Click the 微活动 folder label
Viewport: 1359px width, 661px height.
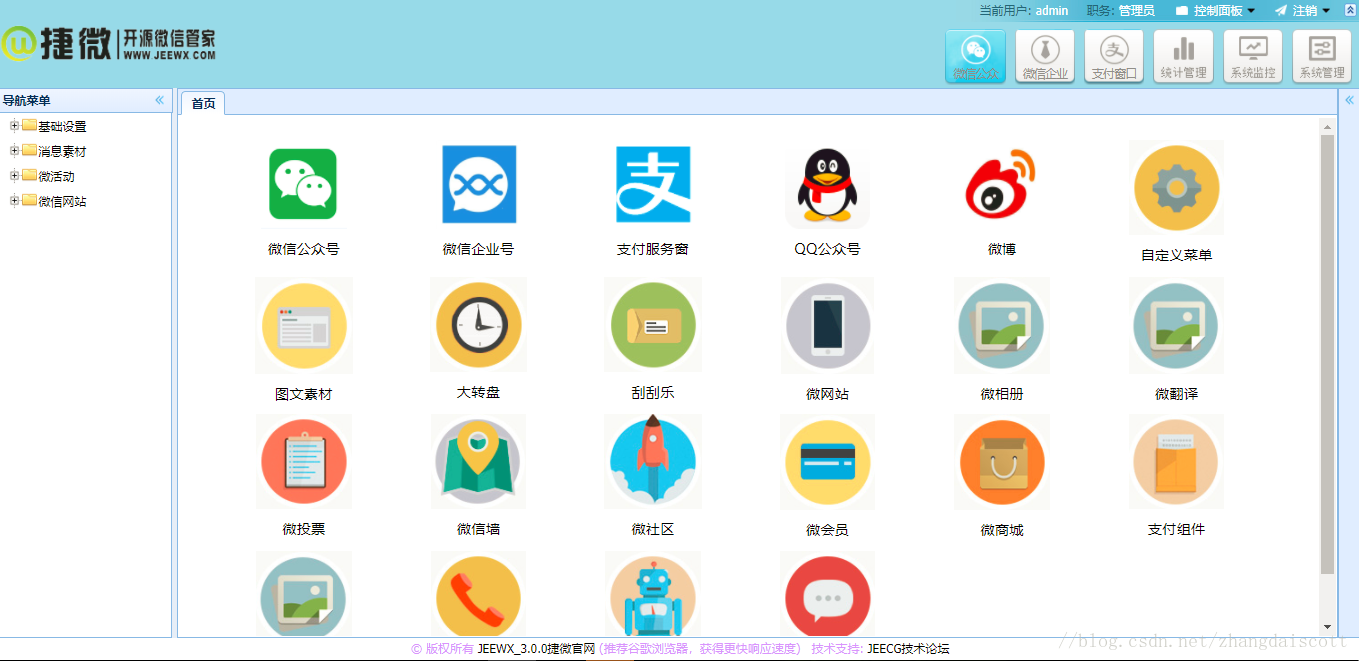coord(56,176)
